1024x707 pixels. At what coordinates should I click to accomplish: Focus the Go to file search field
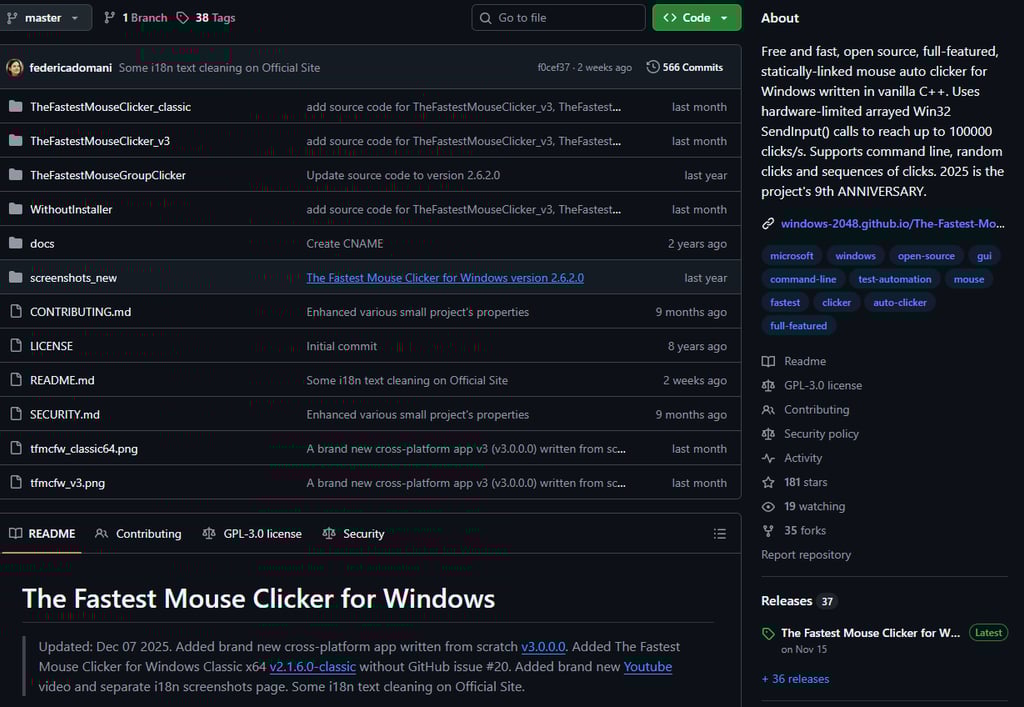point(558,18)
